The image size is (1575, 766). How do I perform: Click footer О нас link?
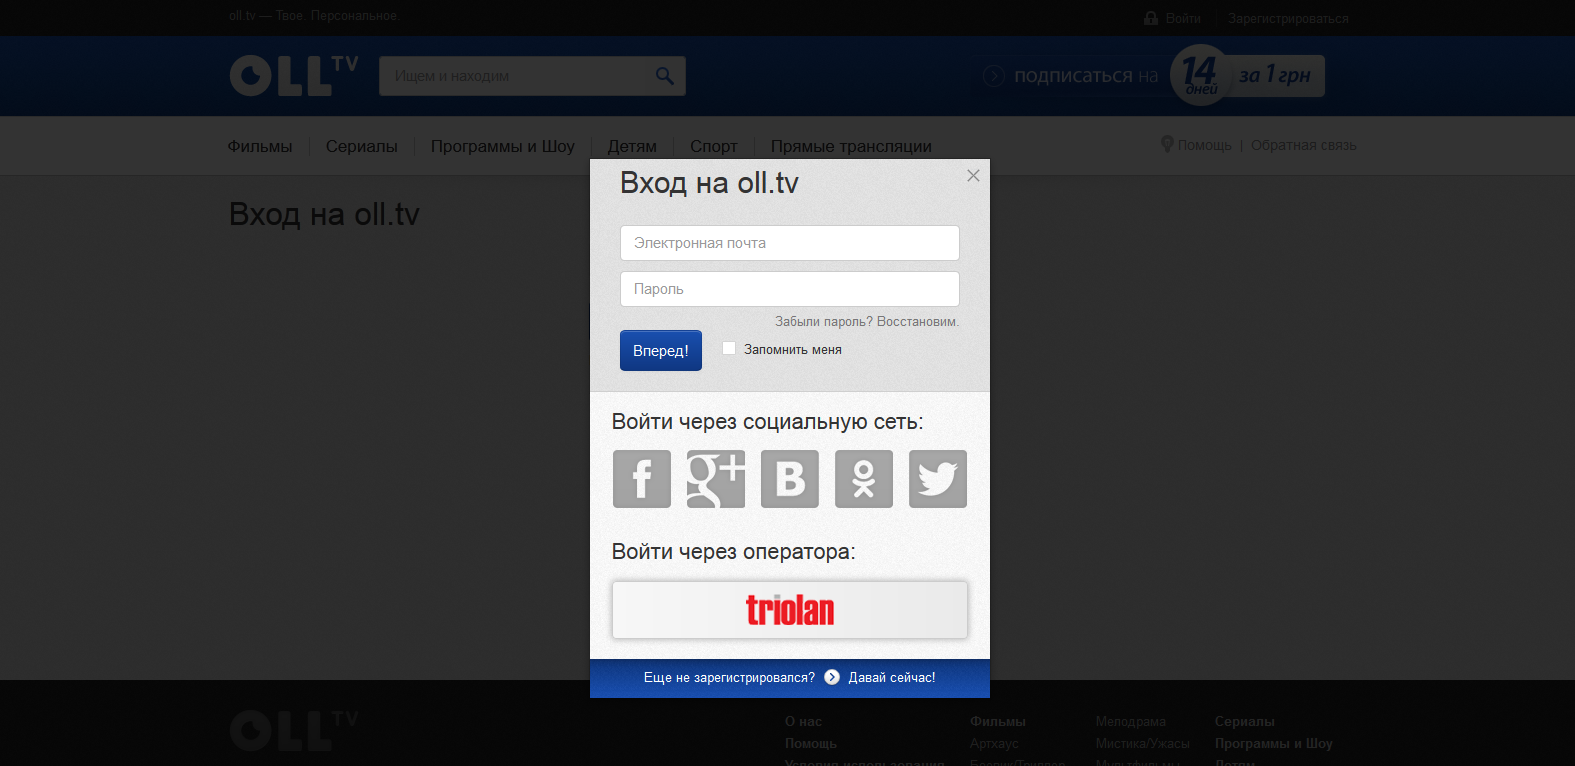pyautogui.click(x=803, y=721)
